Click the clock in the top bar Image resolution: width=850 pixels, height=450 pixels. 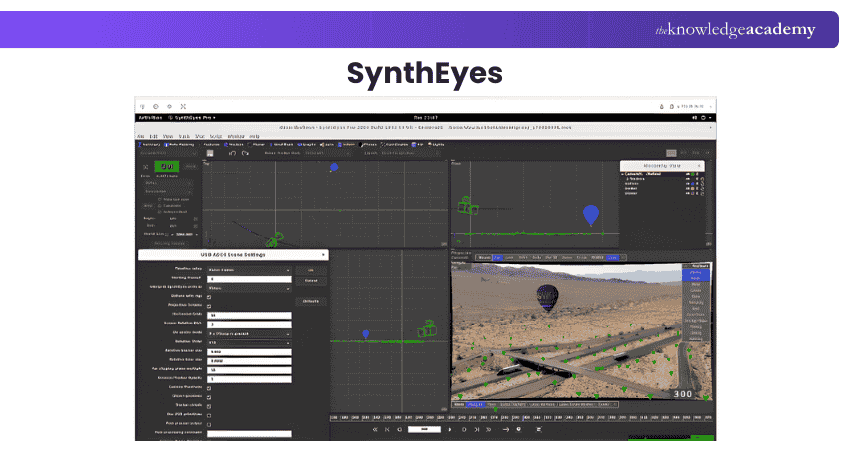click(x=426, y=118)
